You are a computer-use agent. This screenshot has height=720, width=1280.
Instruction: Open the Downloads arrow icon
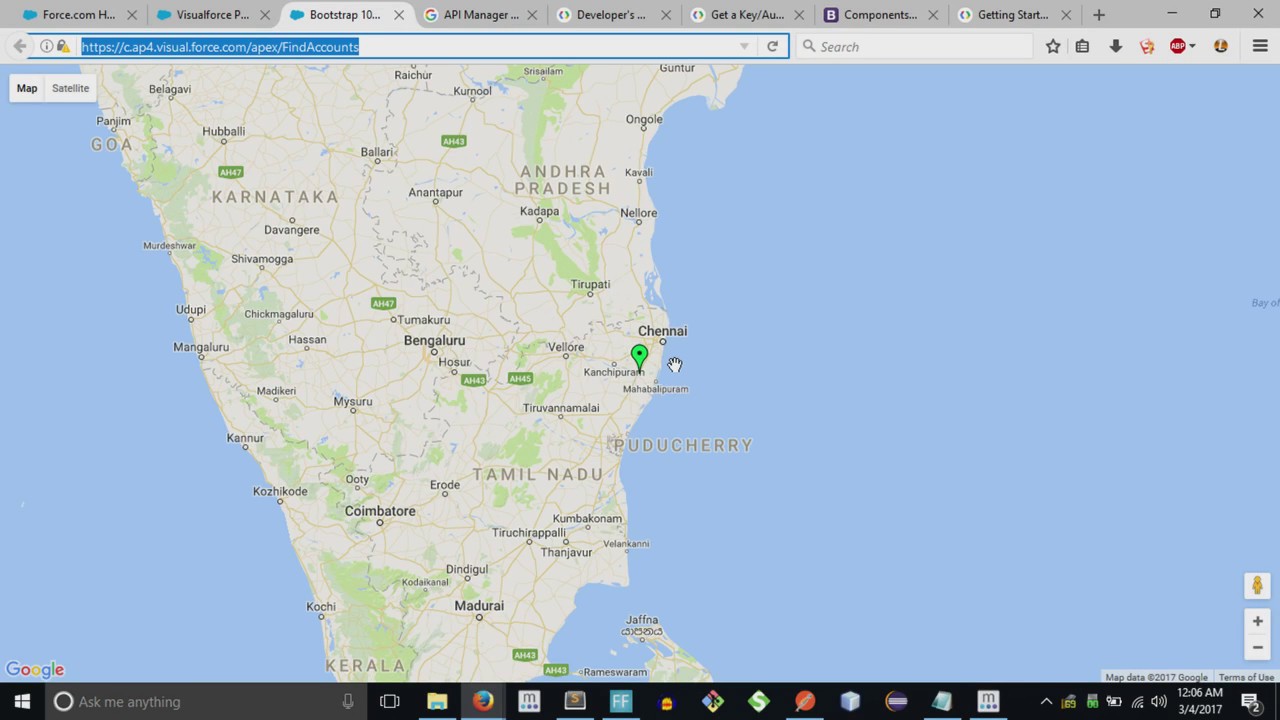[x=1116, y=46]
